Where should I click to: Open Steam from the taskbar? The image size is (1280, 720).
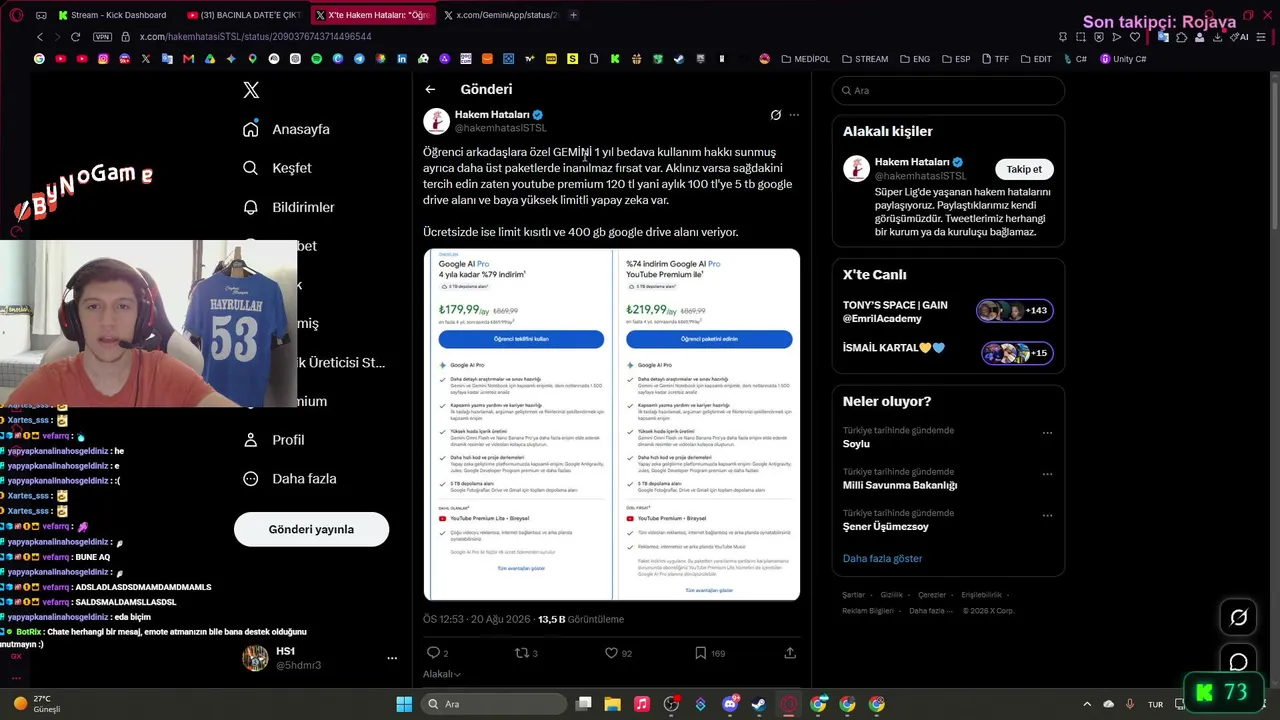click(759, 704)
